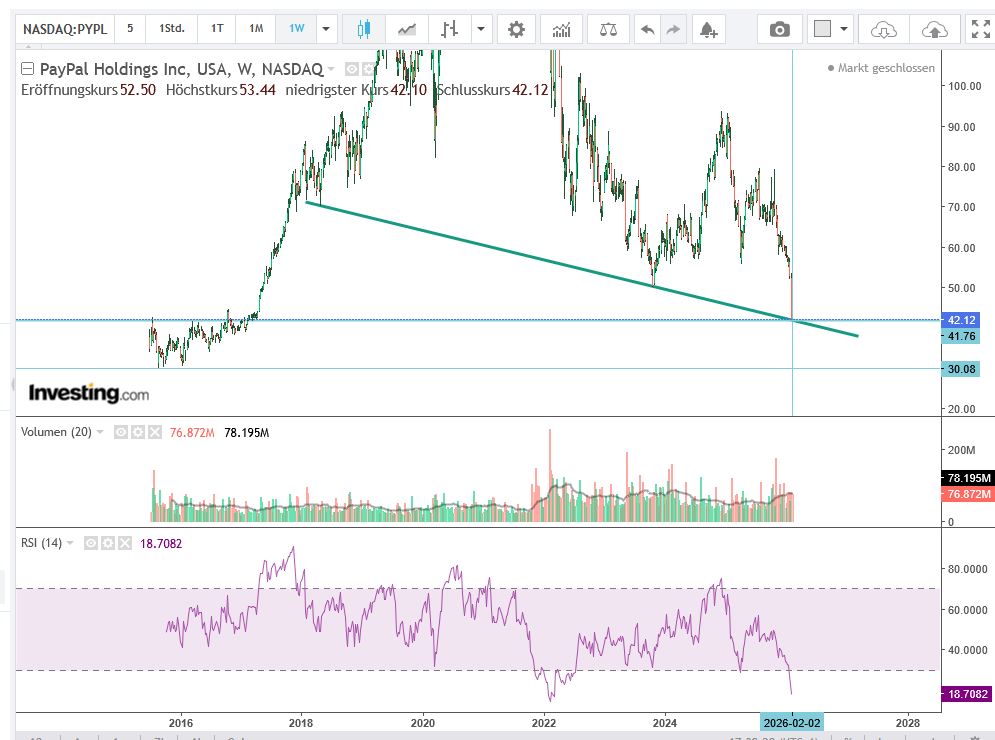Select the 1M timeframe tab

[x=256, y=29]
